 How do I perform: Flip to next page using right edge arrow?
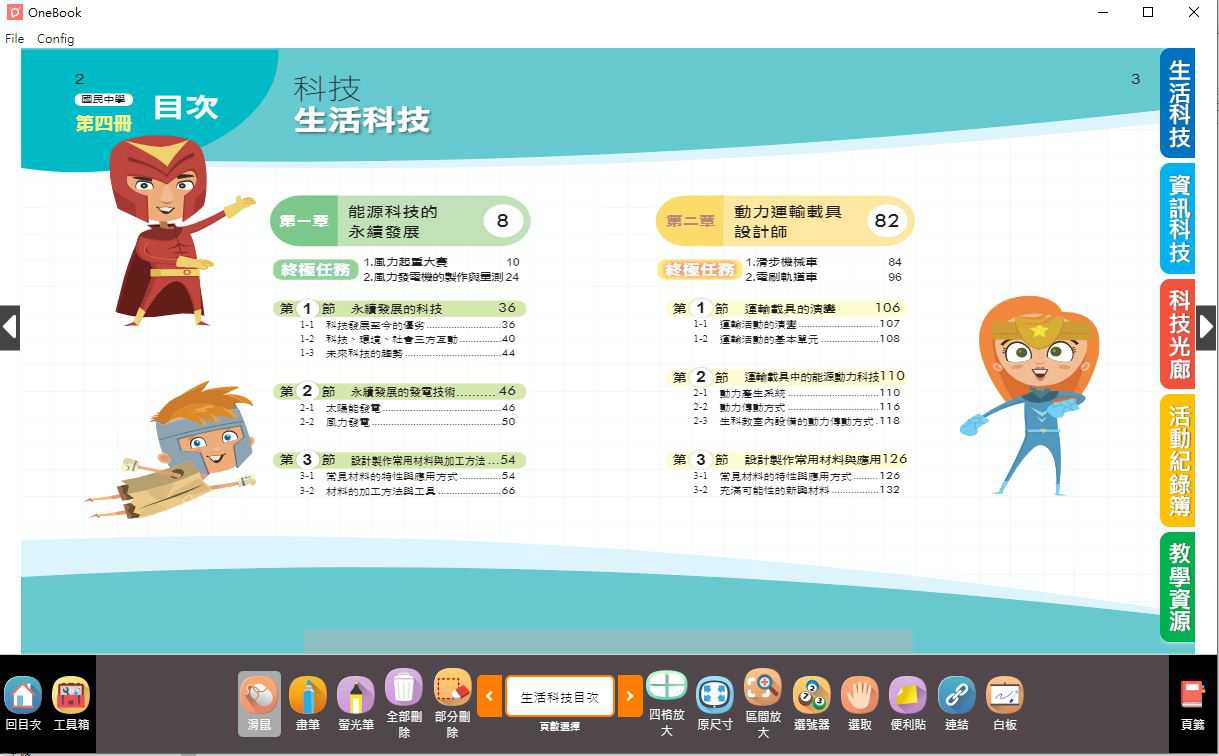coord(1207,327)
